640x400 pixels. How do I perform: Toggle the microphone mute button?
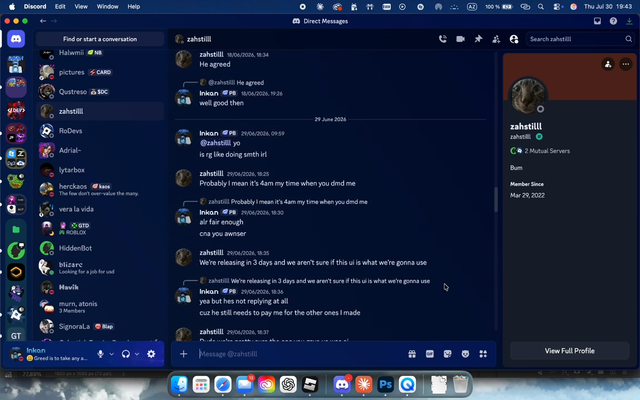point(100,354)
